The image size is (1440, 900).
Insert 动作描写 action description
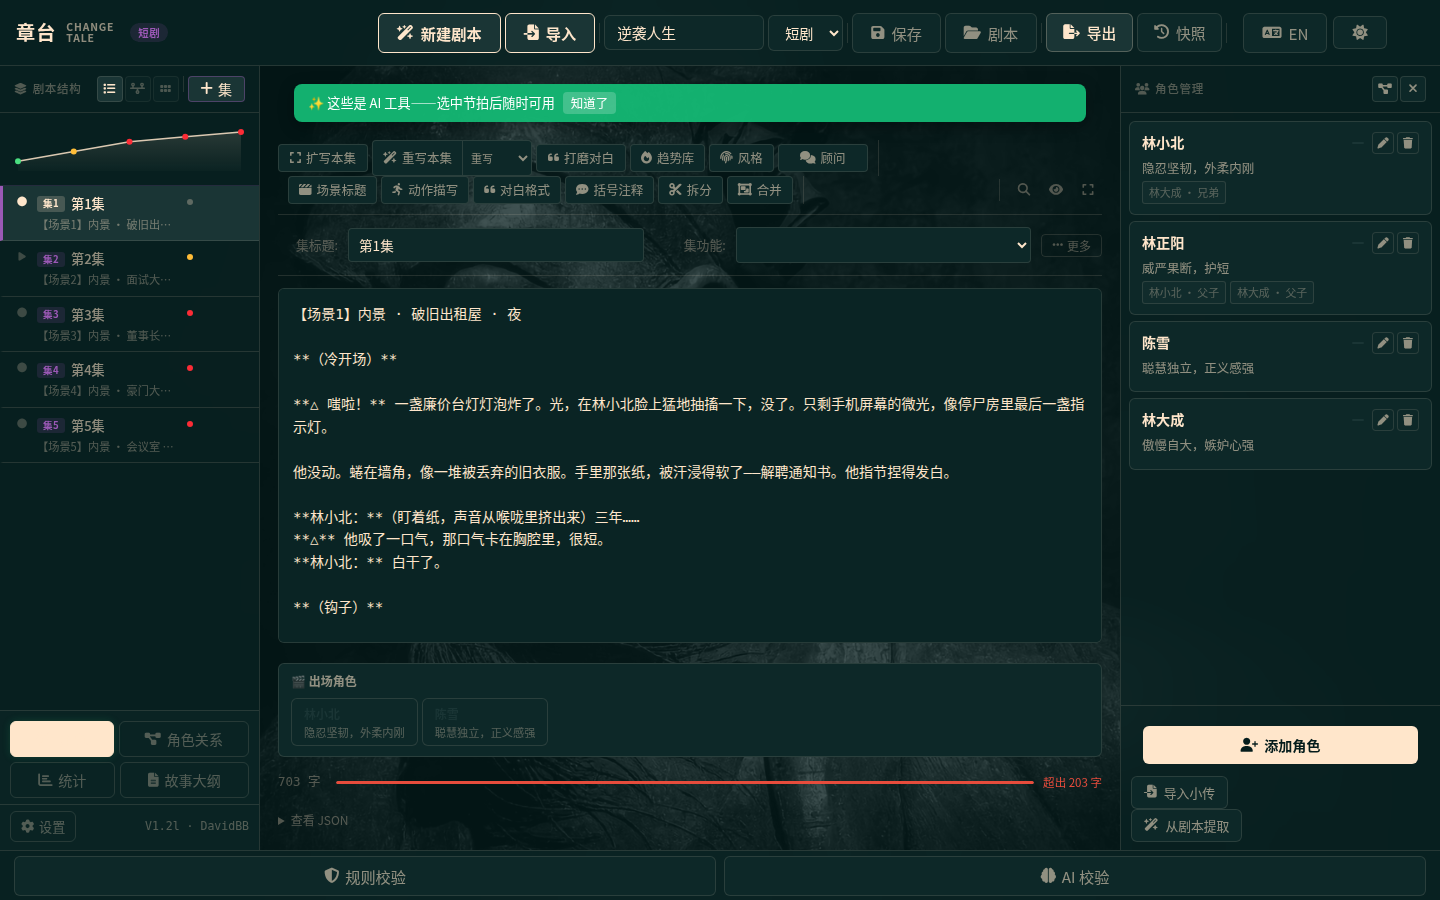click(425, 190)
